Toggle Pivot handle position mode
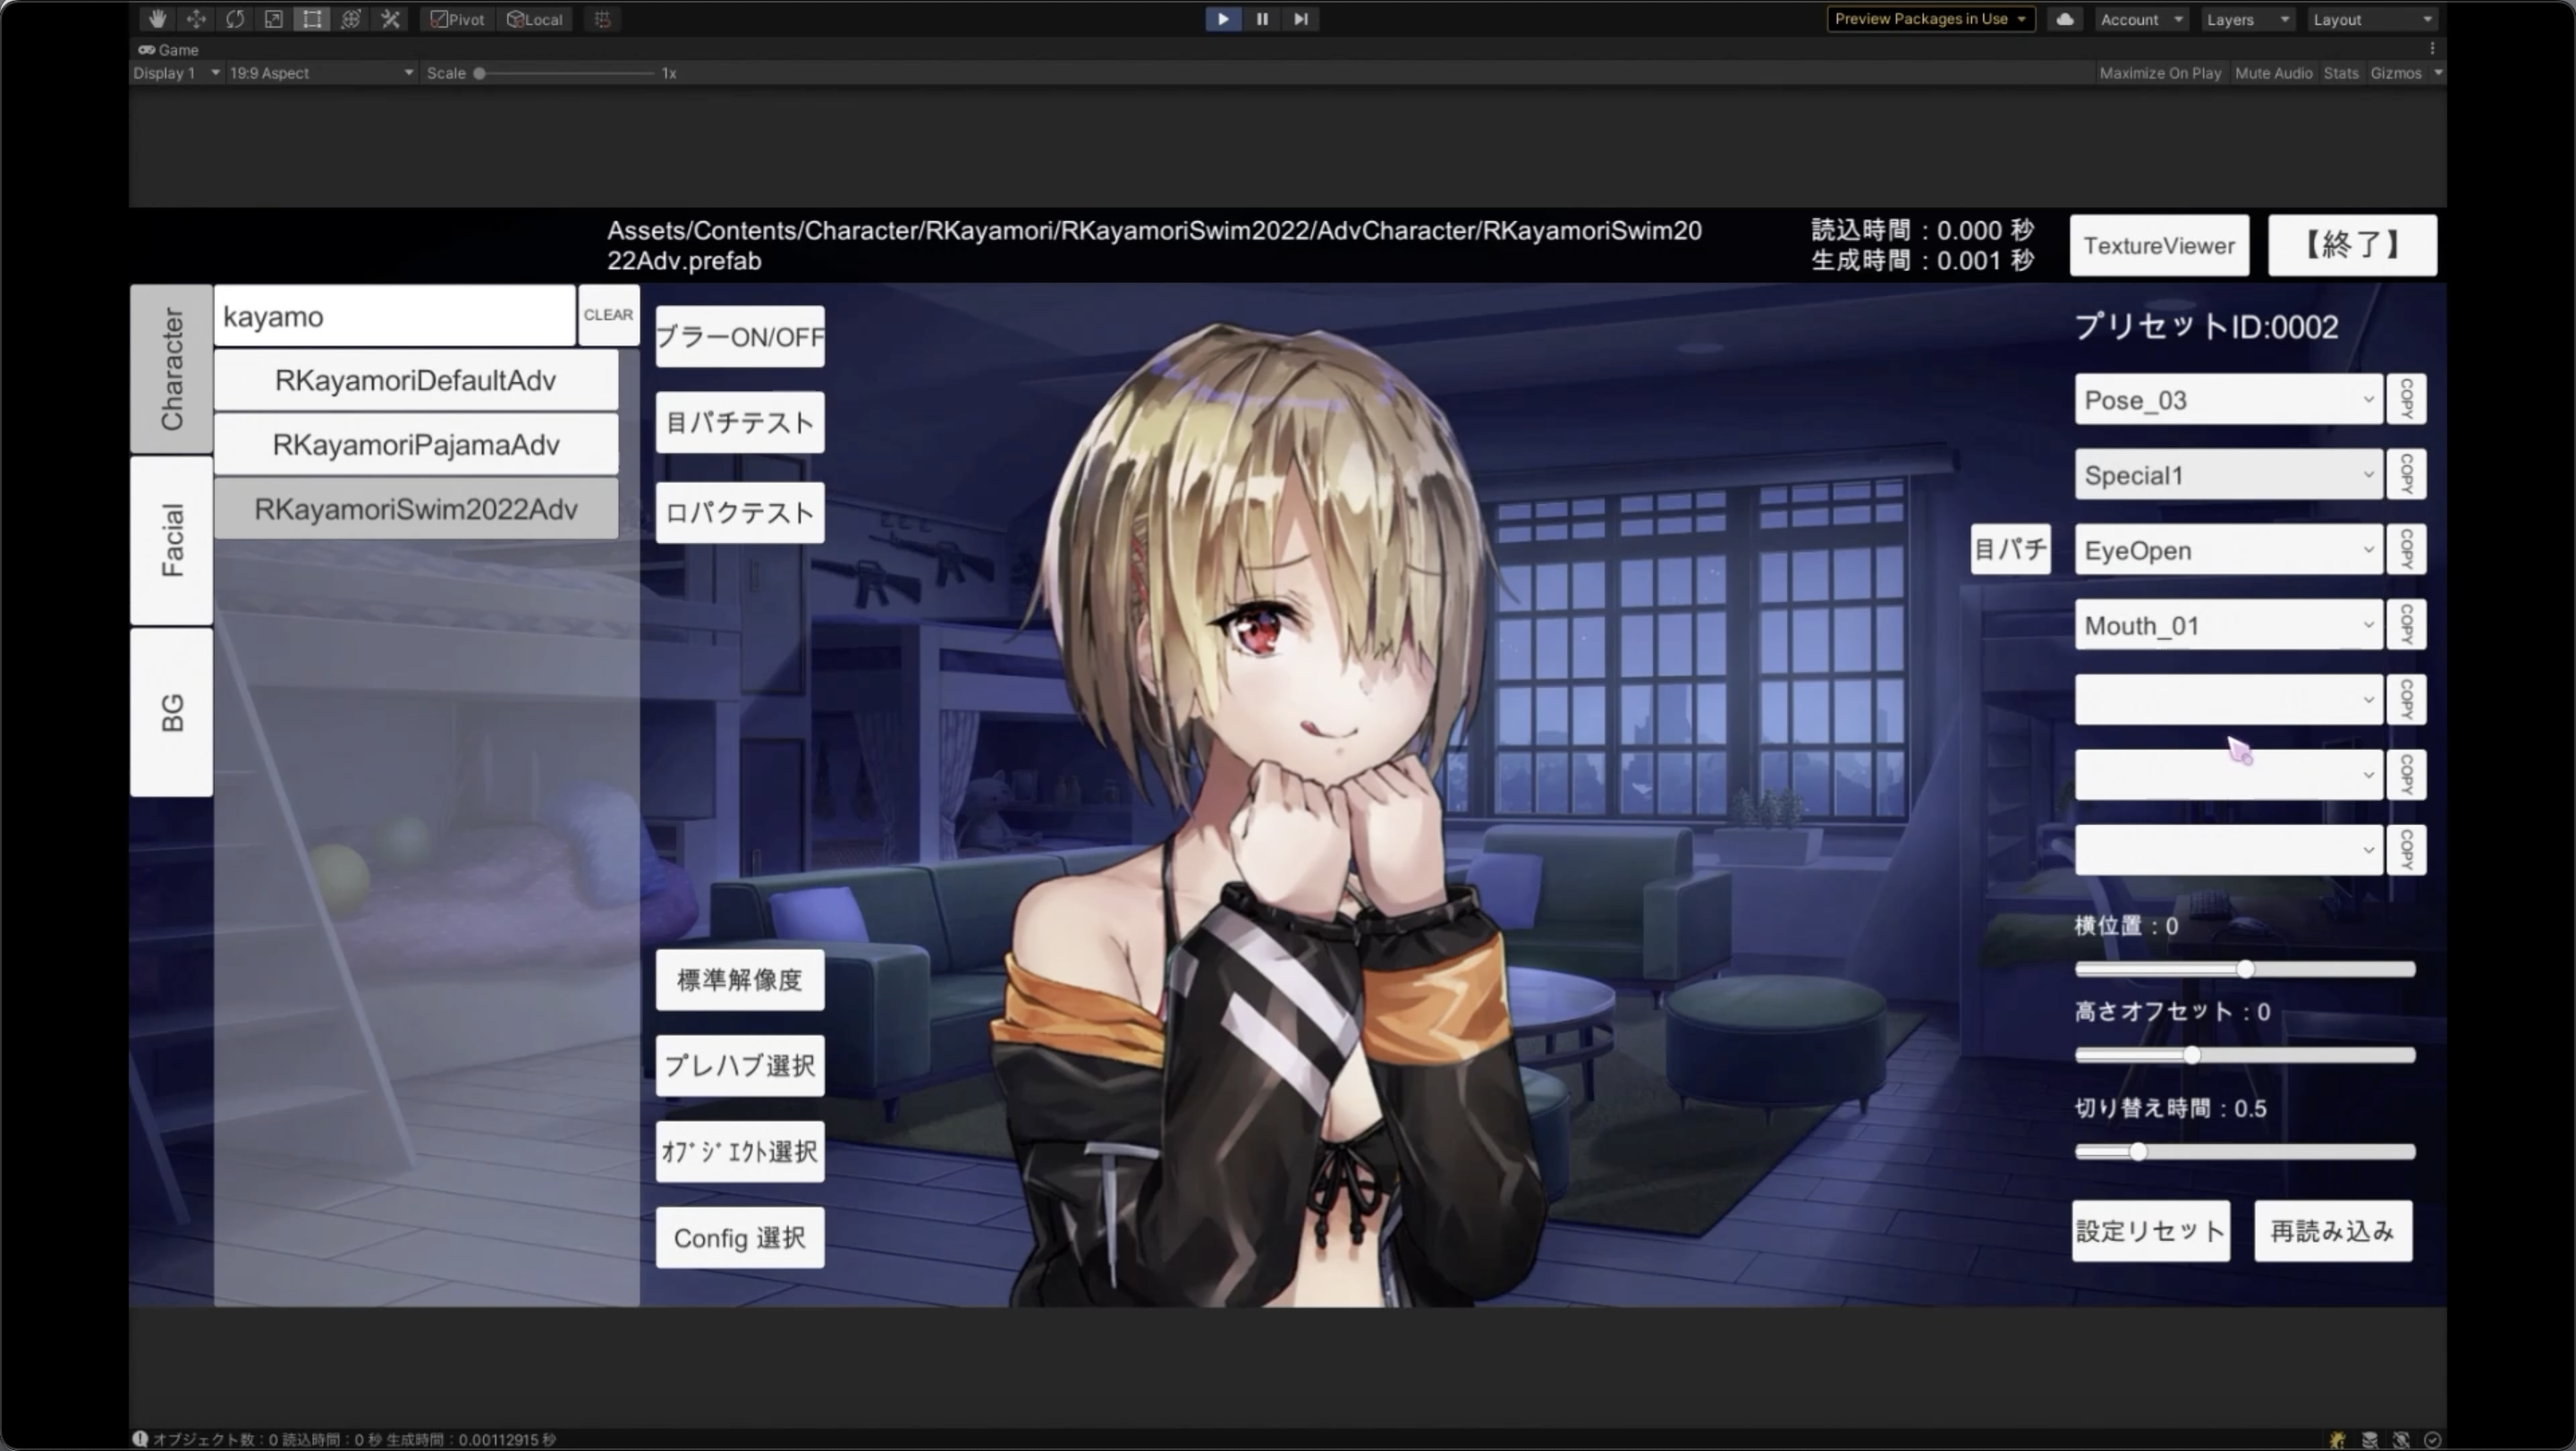The height and width of the screenshot is (1451, 2576). coord(458,19)
